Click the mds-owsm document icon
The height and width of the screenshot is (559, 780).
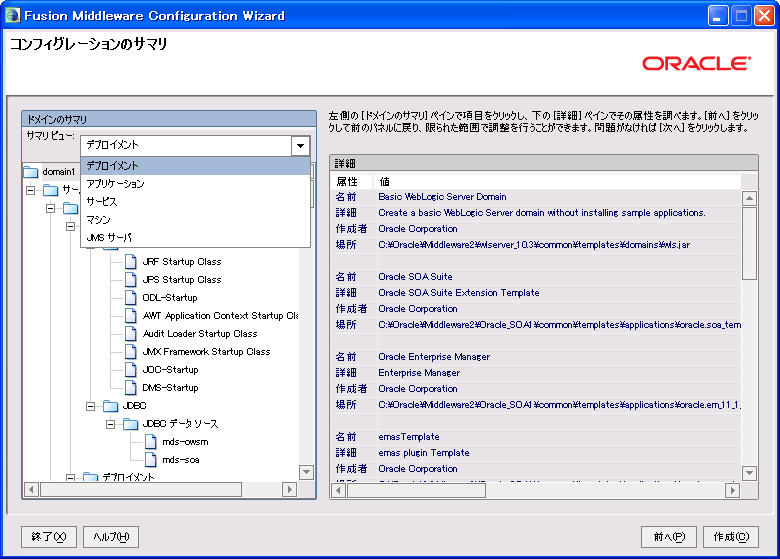tap(151, 442)
